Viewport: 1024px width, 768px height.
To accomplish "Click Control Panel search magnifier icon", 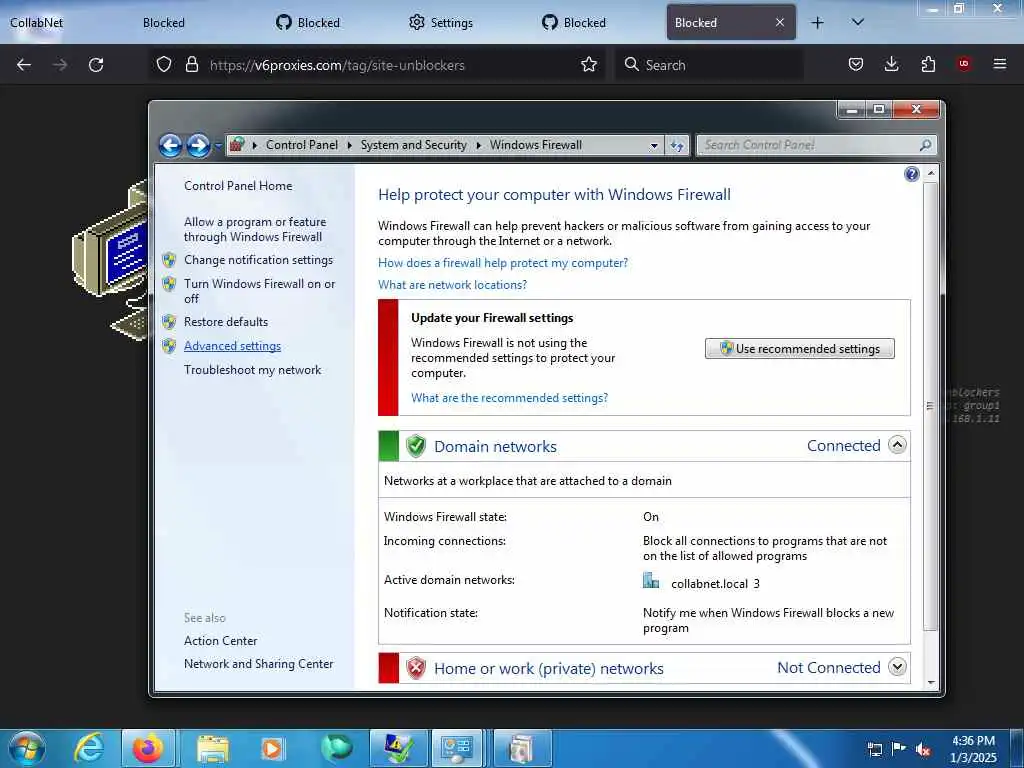I will (925, 145).
